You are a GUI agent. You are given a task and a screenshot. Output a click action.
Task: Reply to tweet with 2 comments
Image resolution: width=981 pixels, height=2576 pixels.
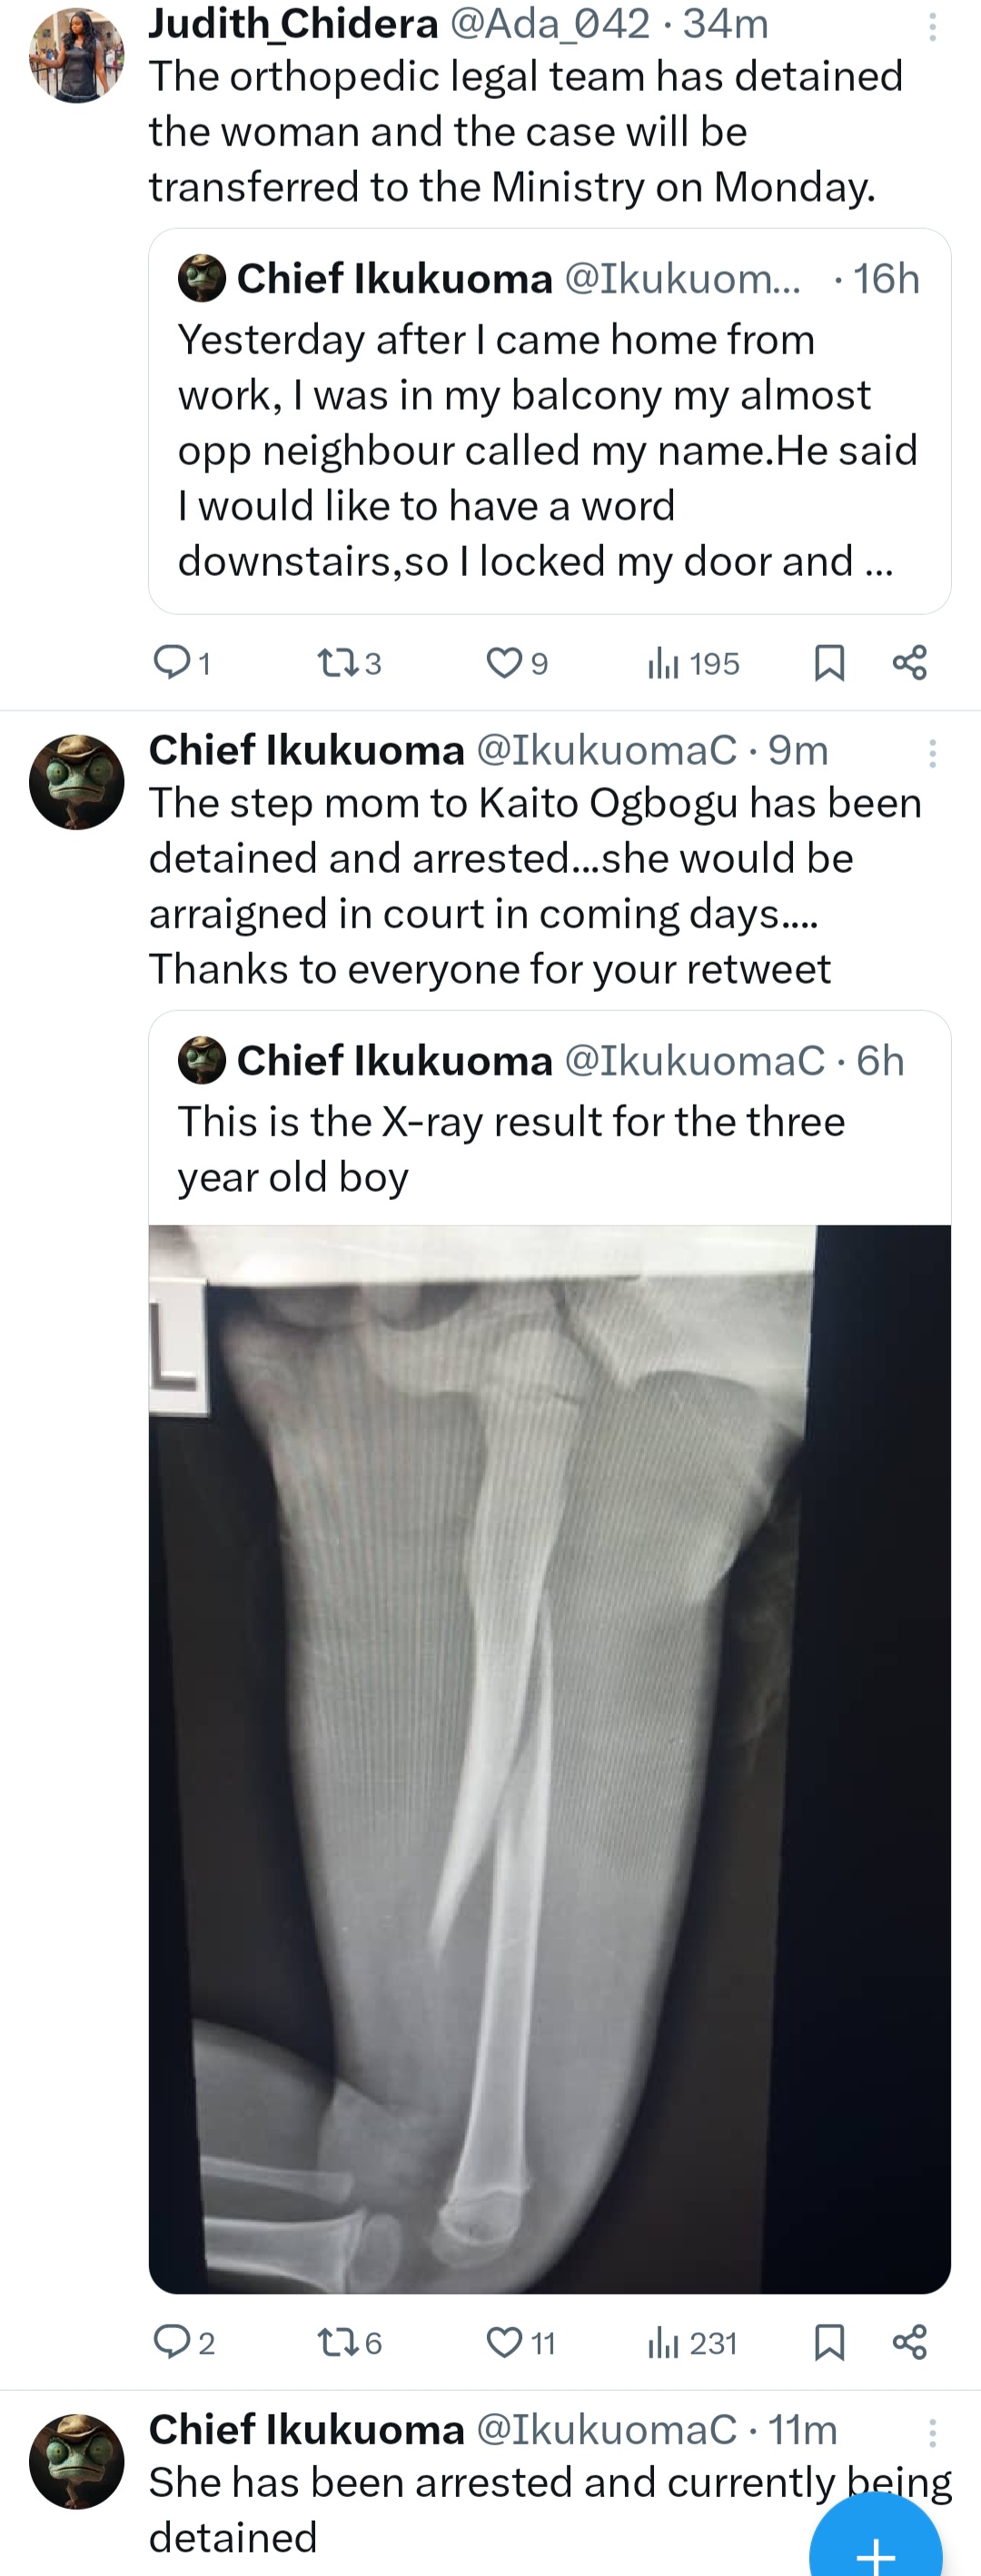click(183, 2342)
